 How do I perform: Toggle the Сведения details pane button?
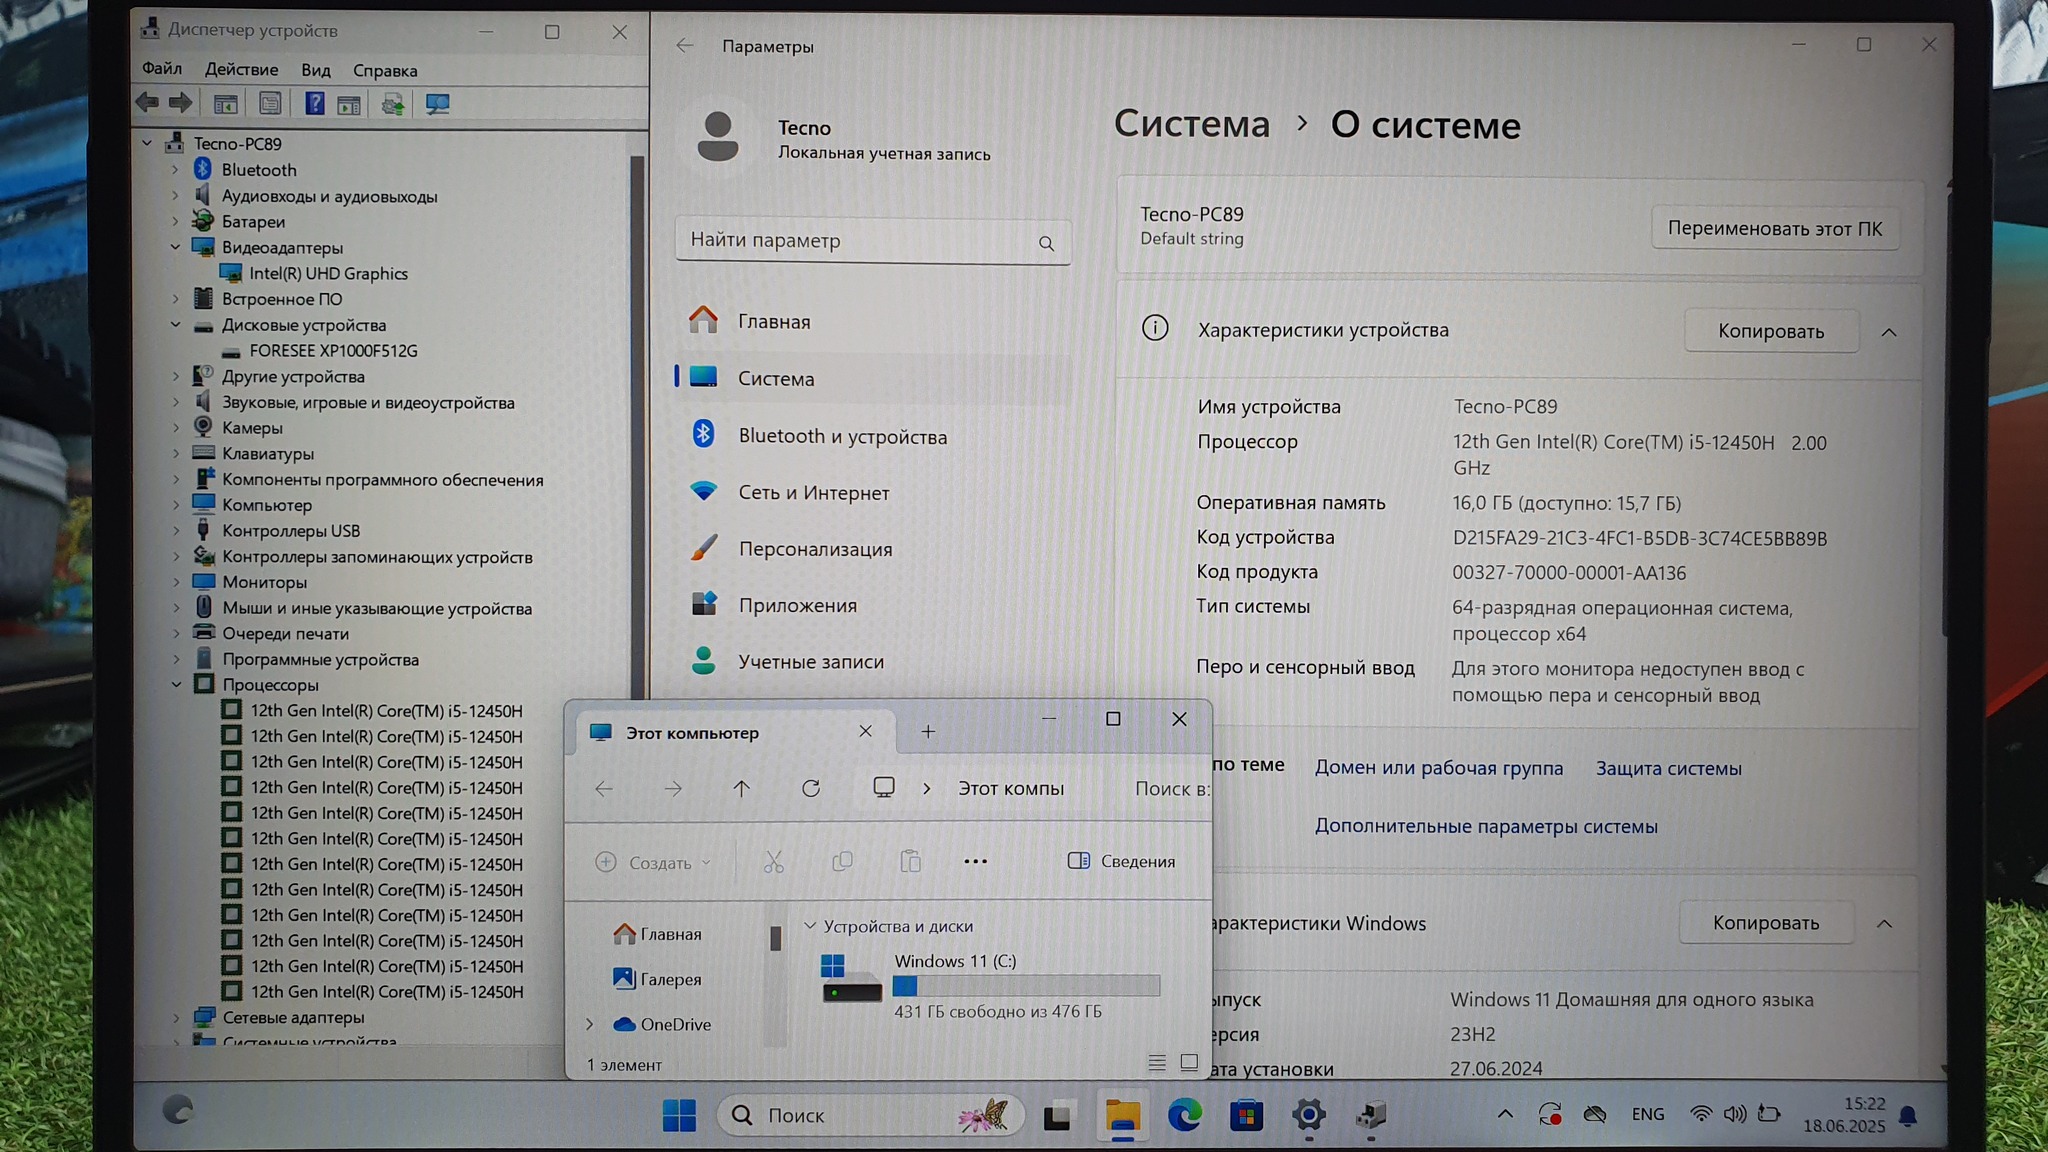coord(1121,862)
